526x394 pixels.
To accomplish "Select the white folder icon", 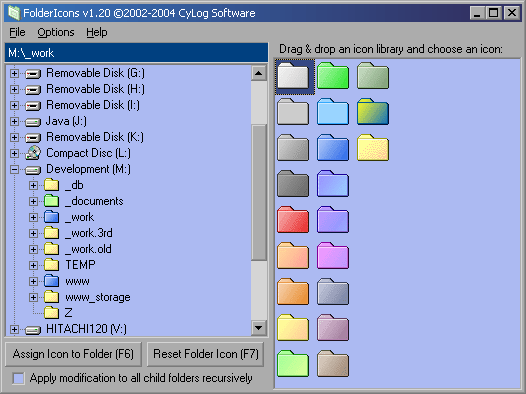I will tap(293, 76).
